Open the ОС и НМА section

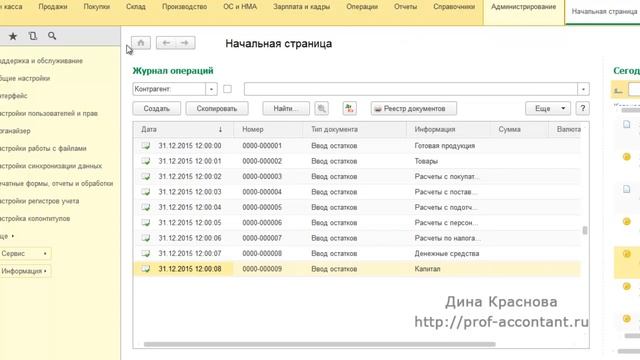[240, 7]
